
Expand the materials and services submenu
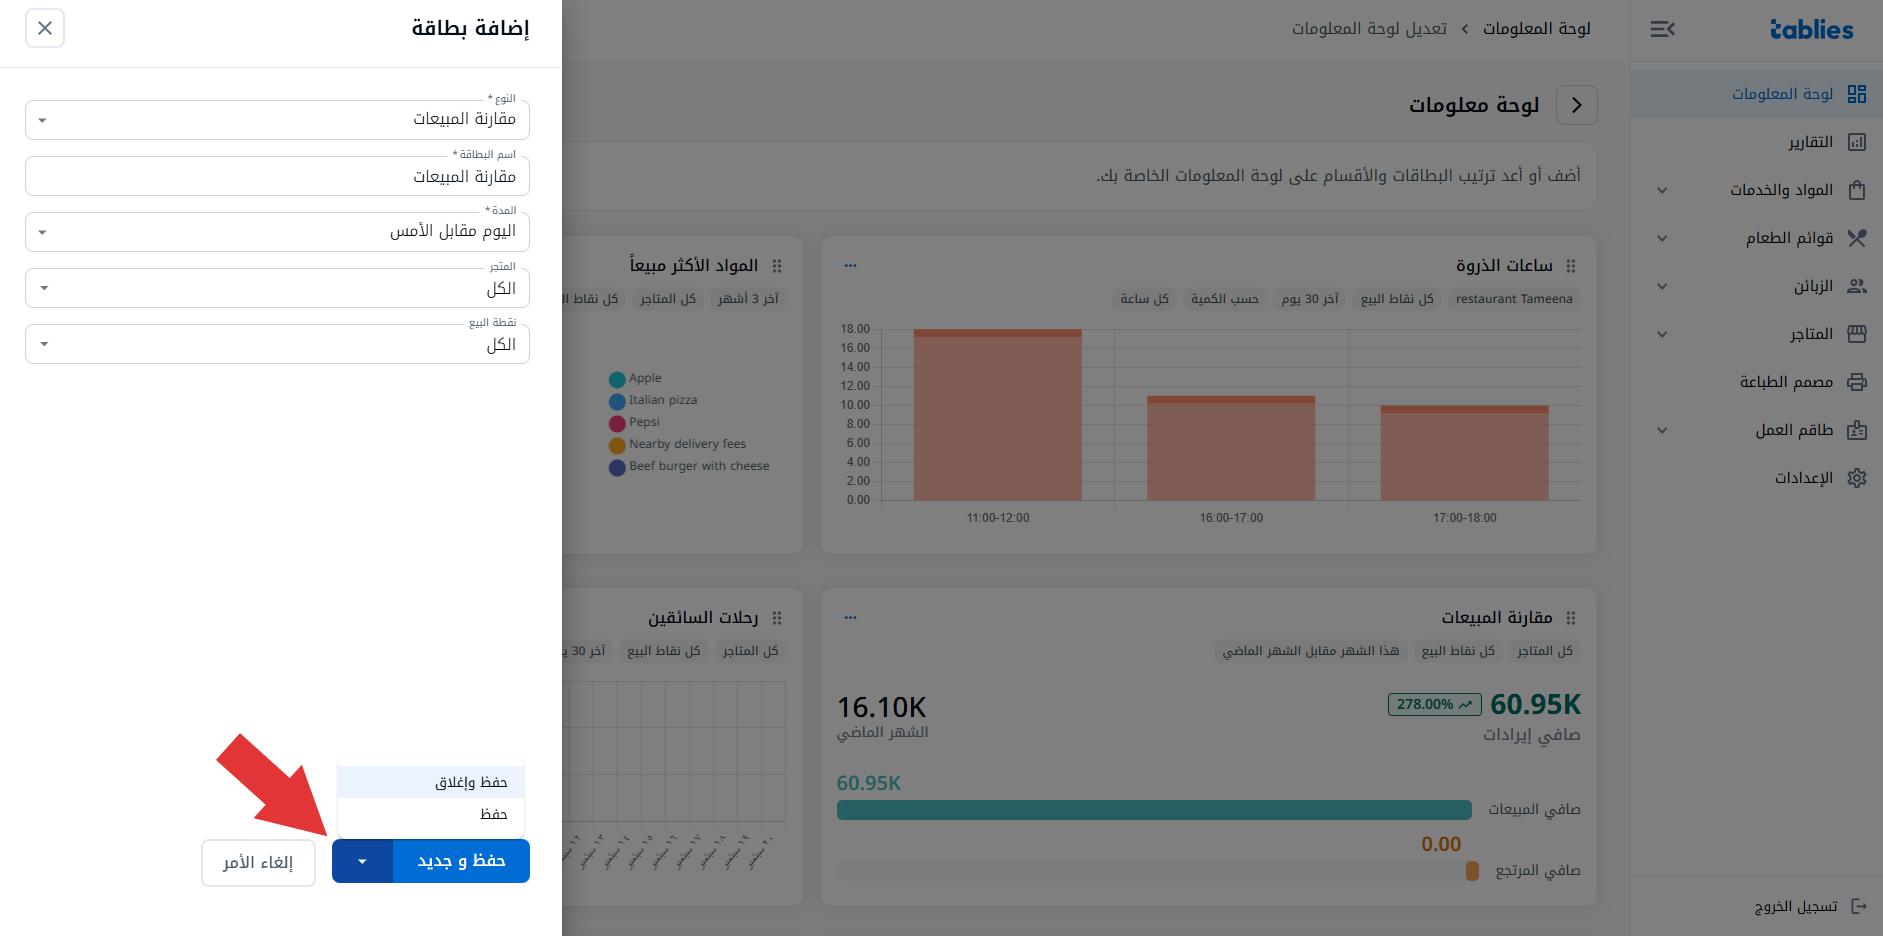1662,190
